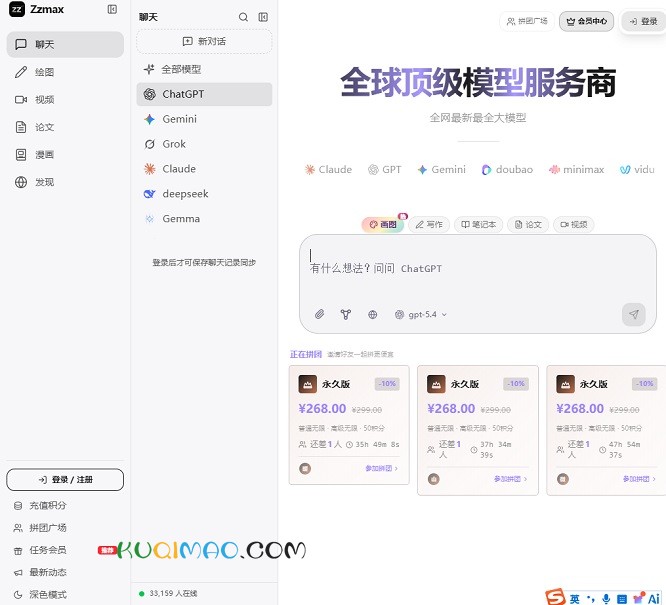Image resolution: width=666 pixels, height=605 pixels.
Task: Select Gemma in the model list
Action: 204,219
